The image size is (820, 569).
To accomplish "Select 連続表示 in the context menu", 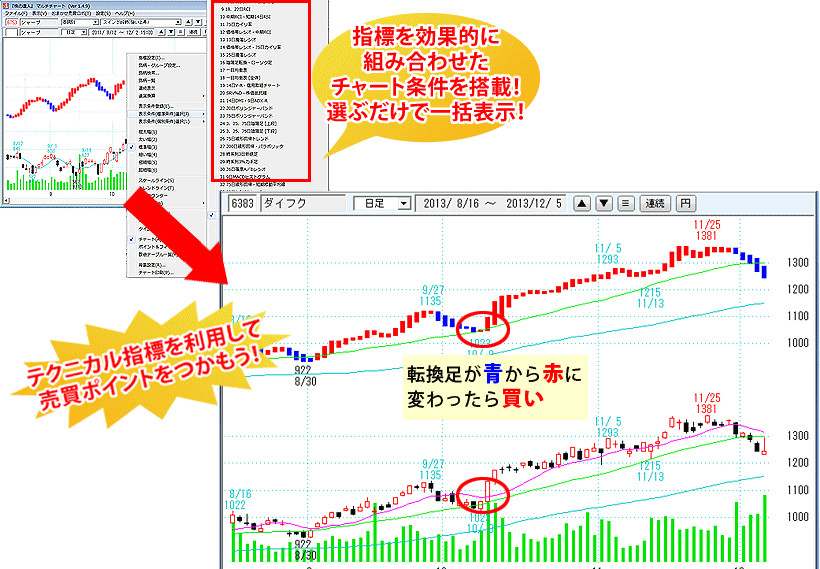I will pyautogui.click(x=146, y=88).
